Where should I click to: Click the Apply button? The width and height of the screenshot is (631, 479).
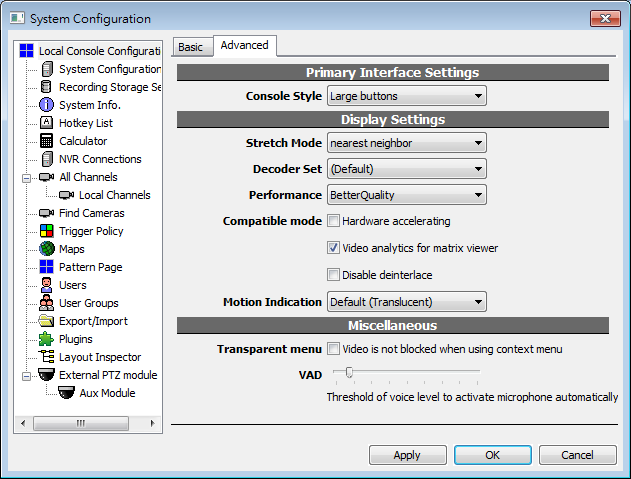click(408, 455)
